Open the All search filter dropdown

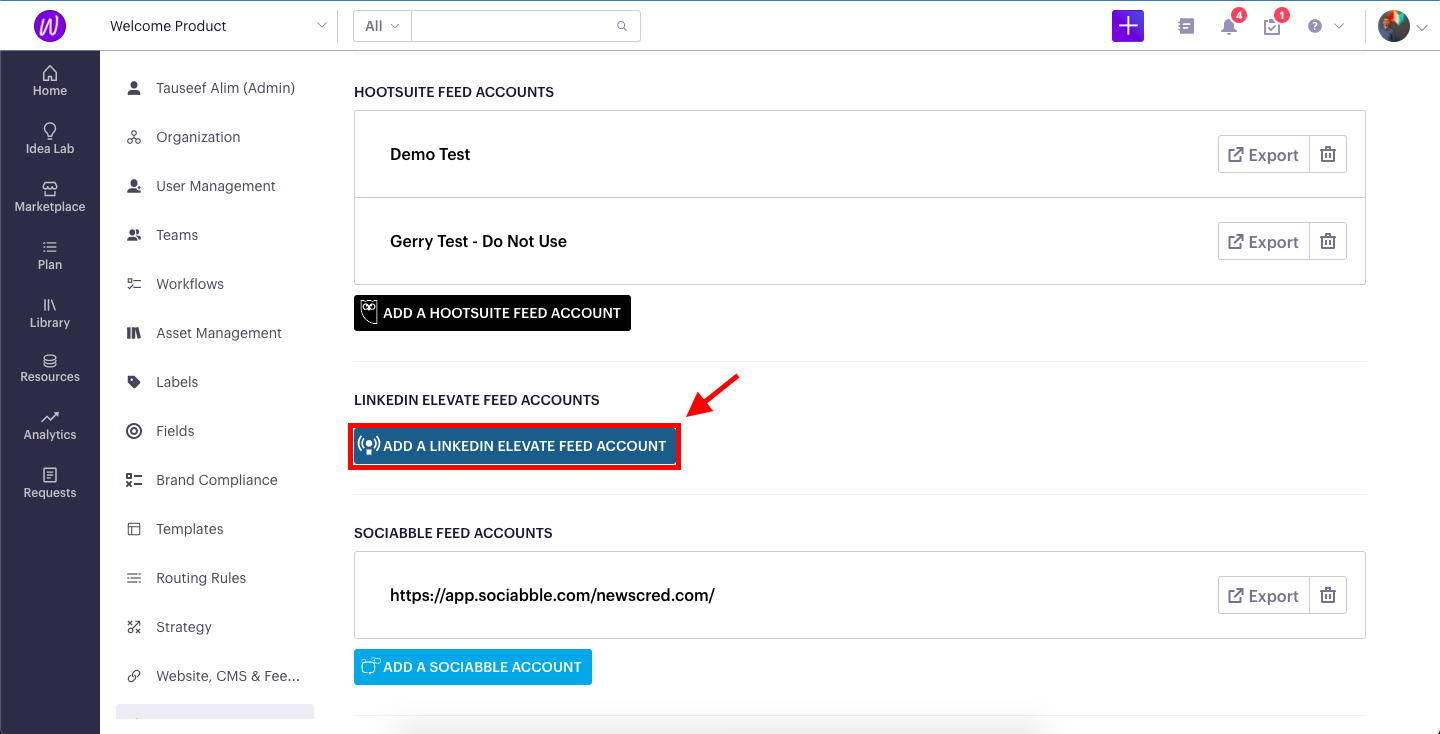pos(382,26)
